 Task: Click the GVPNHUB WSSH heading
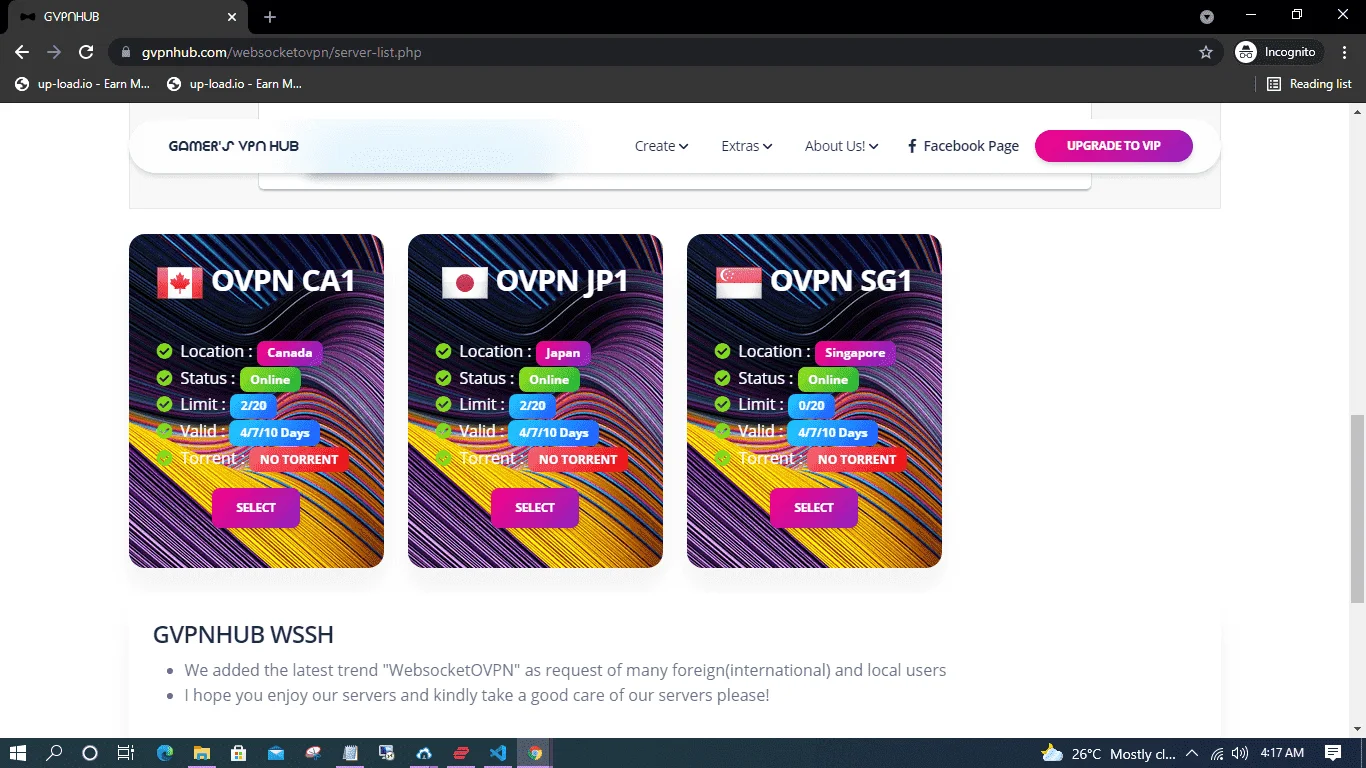pyautogui.click(x=243, y=635)
